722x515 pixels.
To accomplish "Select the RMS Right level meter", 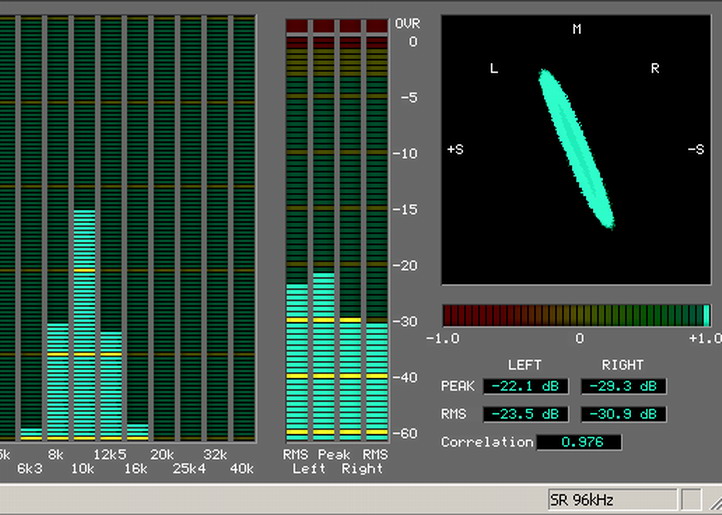I will [375, 380].
